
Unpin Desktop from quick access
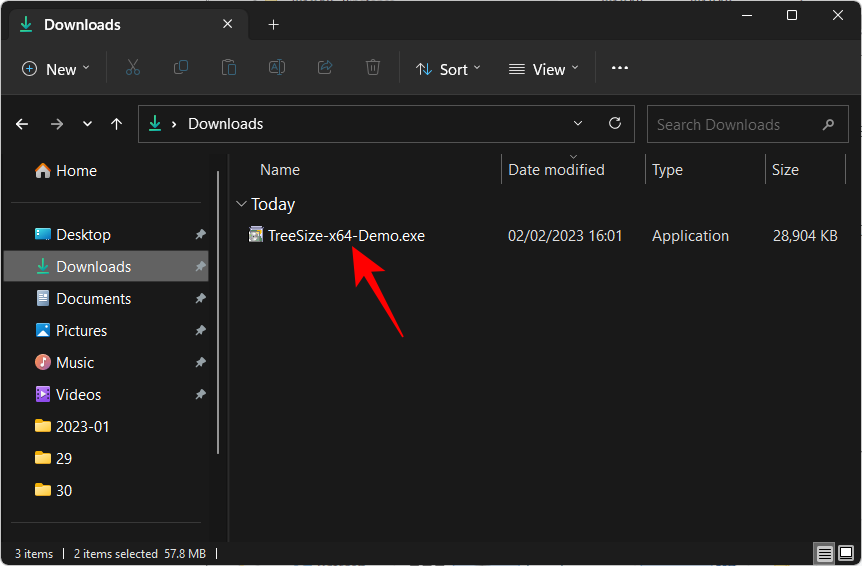200,235
